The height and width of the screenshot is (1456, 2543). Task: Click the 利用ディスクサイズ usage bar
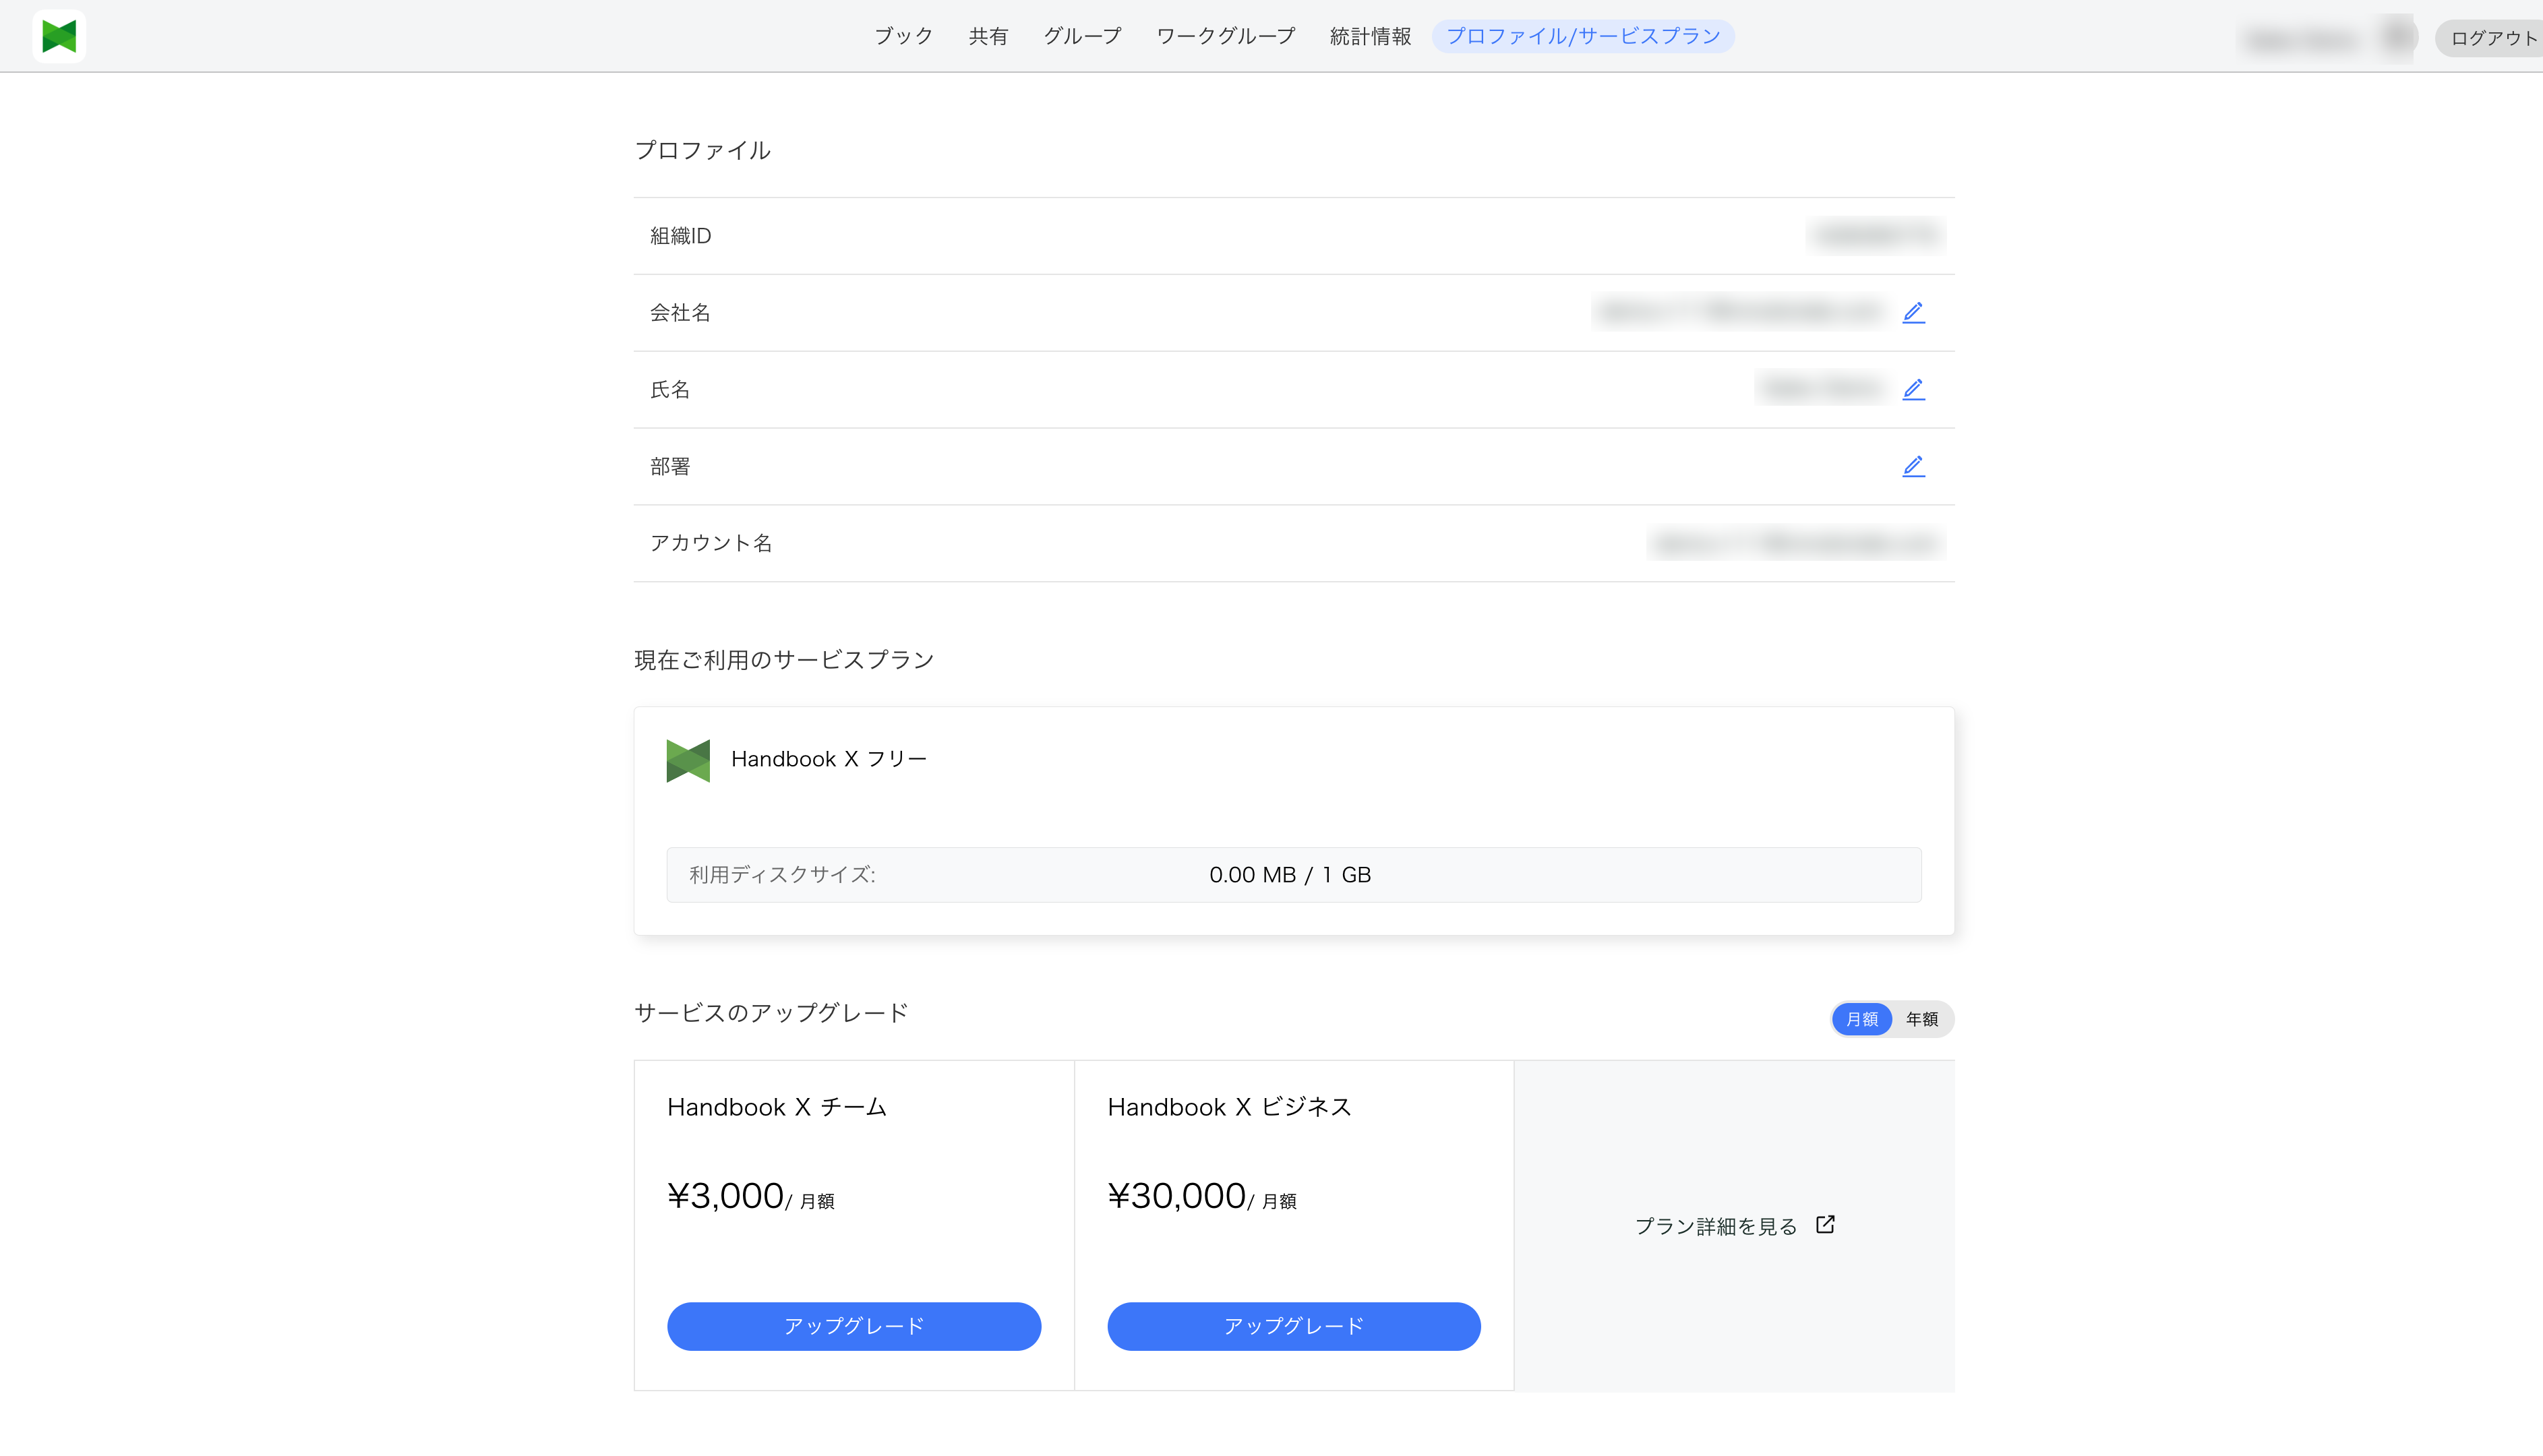[1294, 875]
